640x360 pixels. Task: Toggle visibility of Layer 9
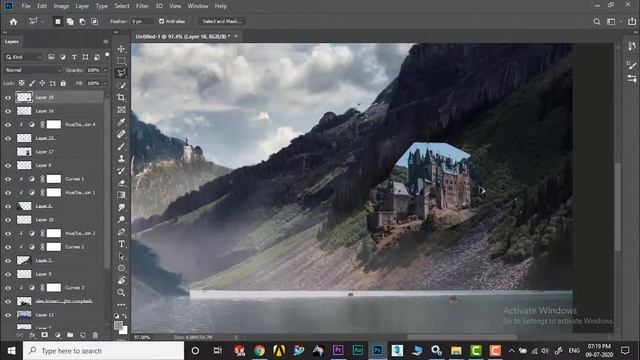point(8,274)
